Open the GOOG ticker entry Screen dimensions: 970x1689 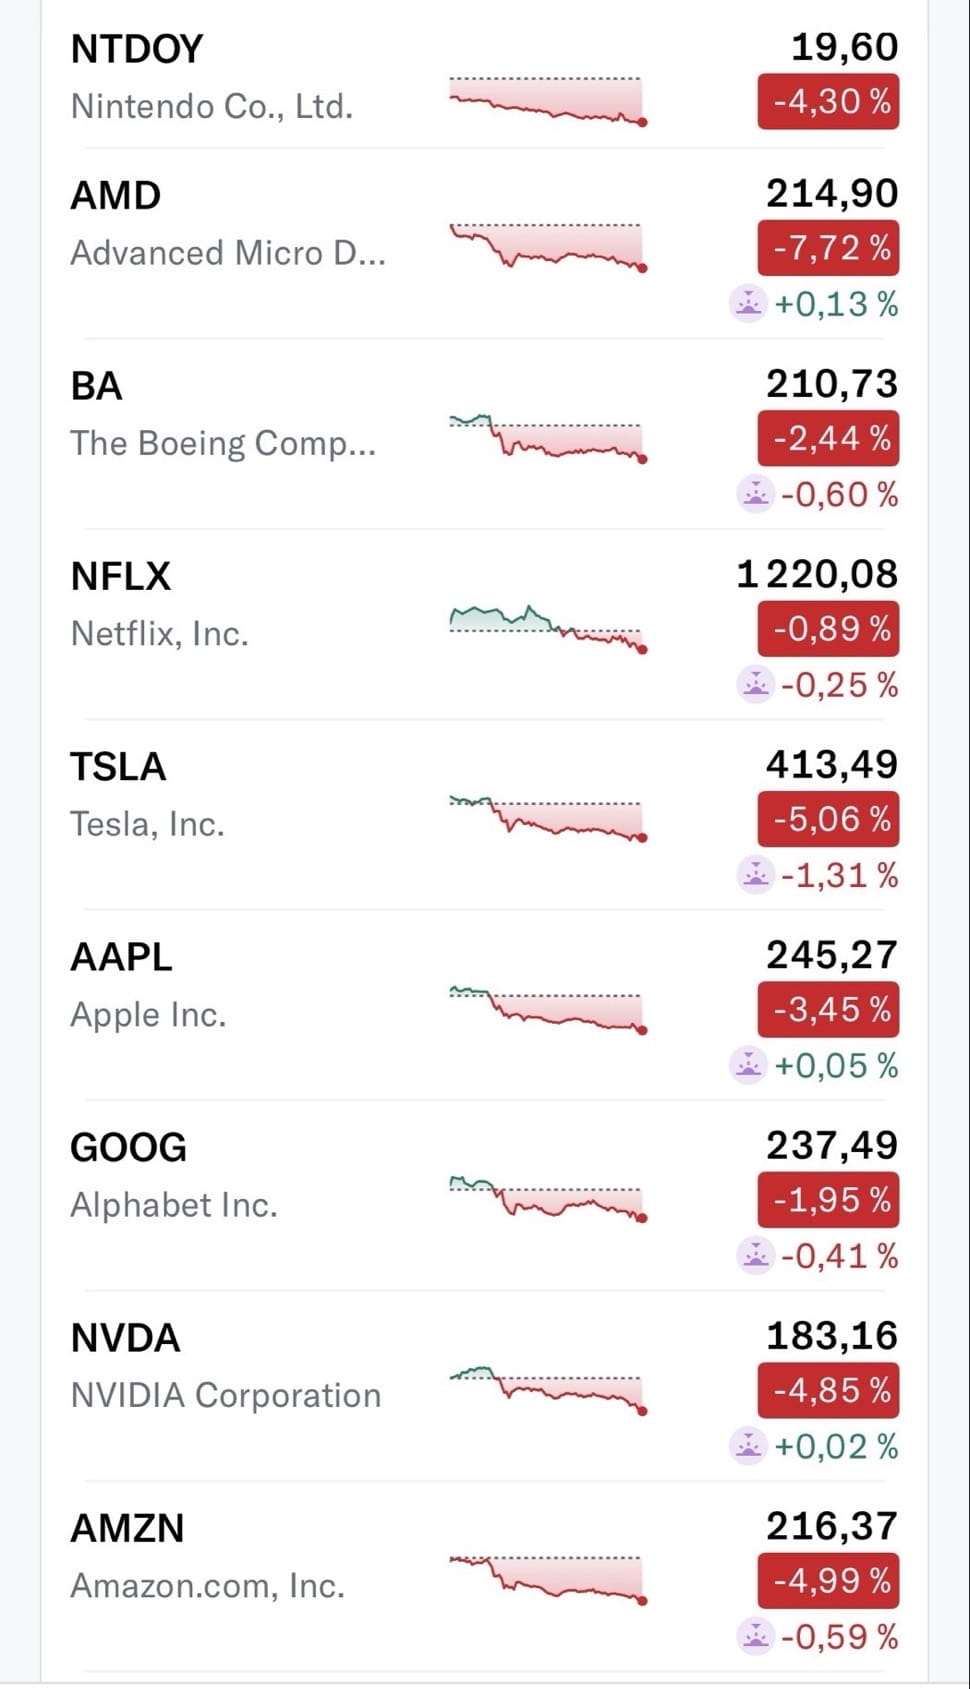[128, 1147]
